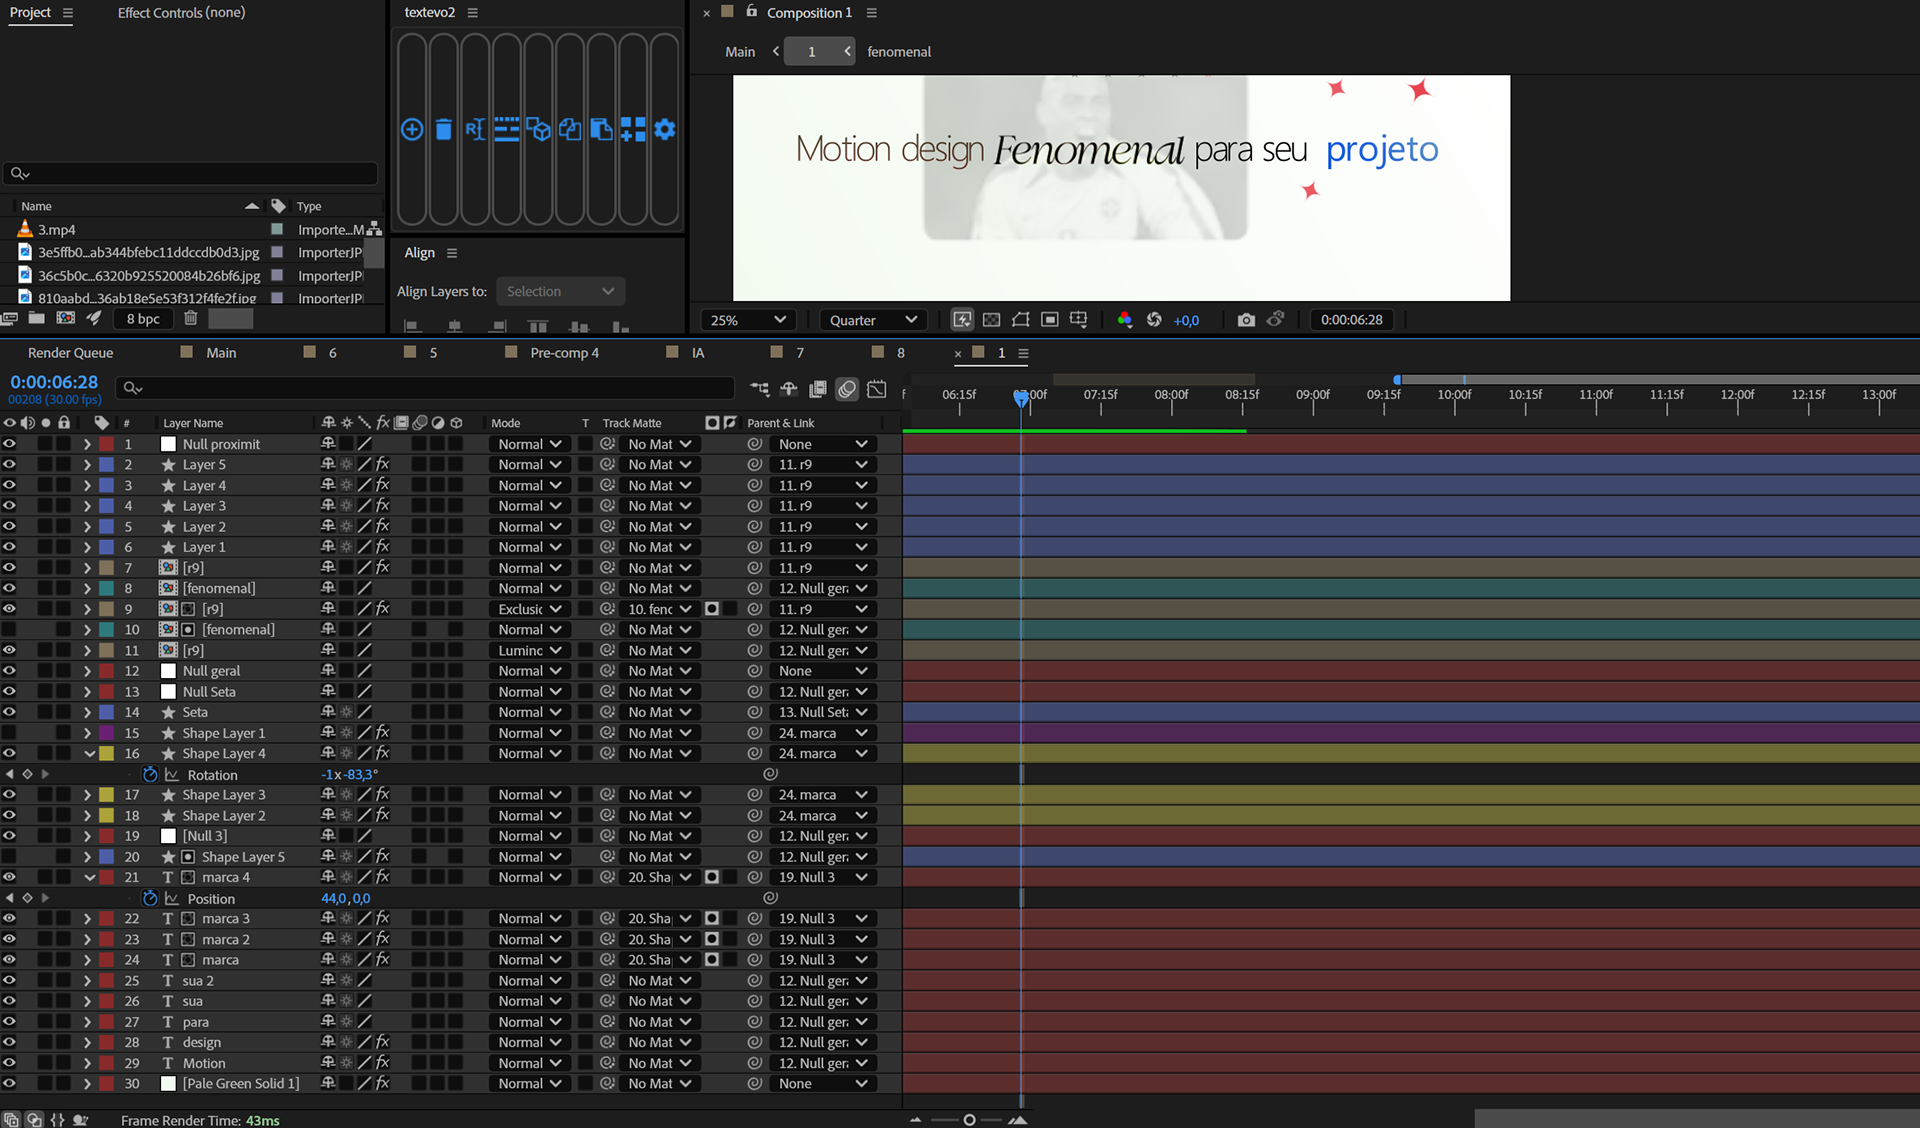Open the channel and color management icon
Screen dimensions: 1920x1128
click(x=1124, y=320)
